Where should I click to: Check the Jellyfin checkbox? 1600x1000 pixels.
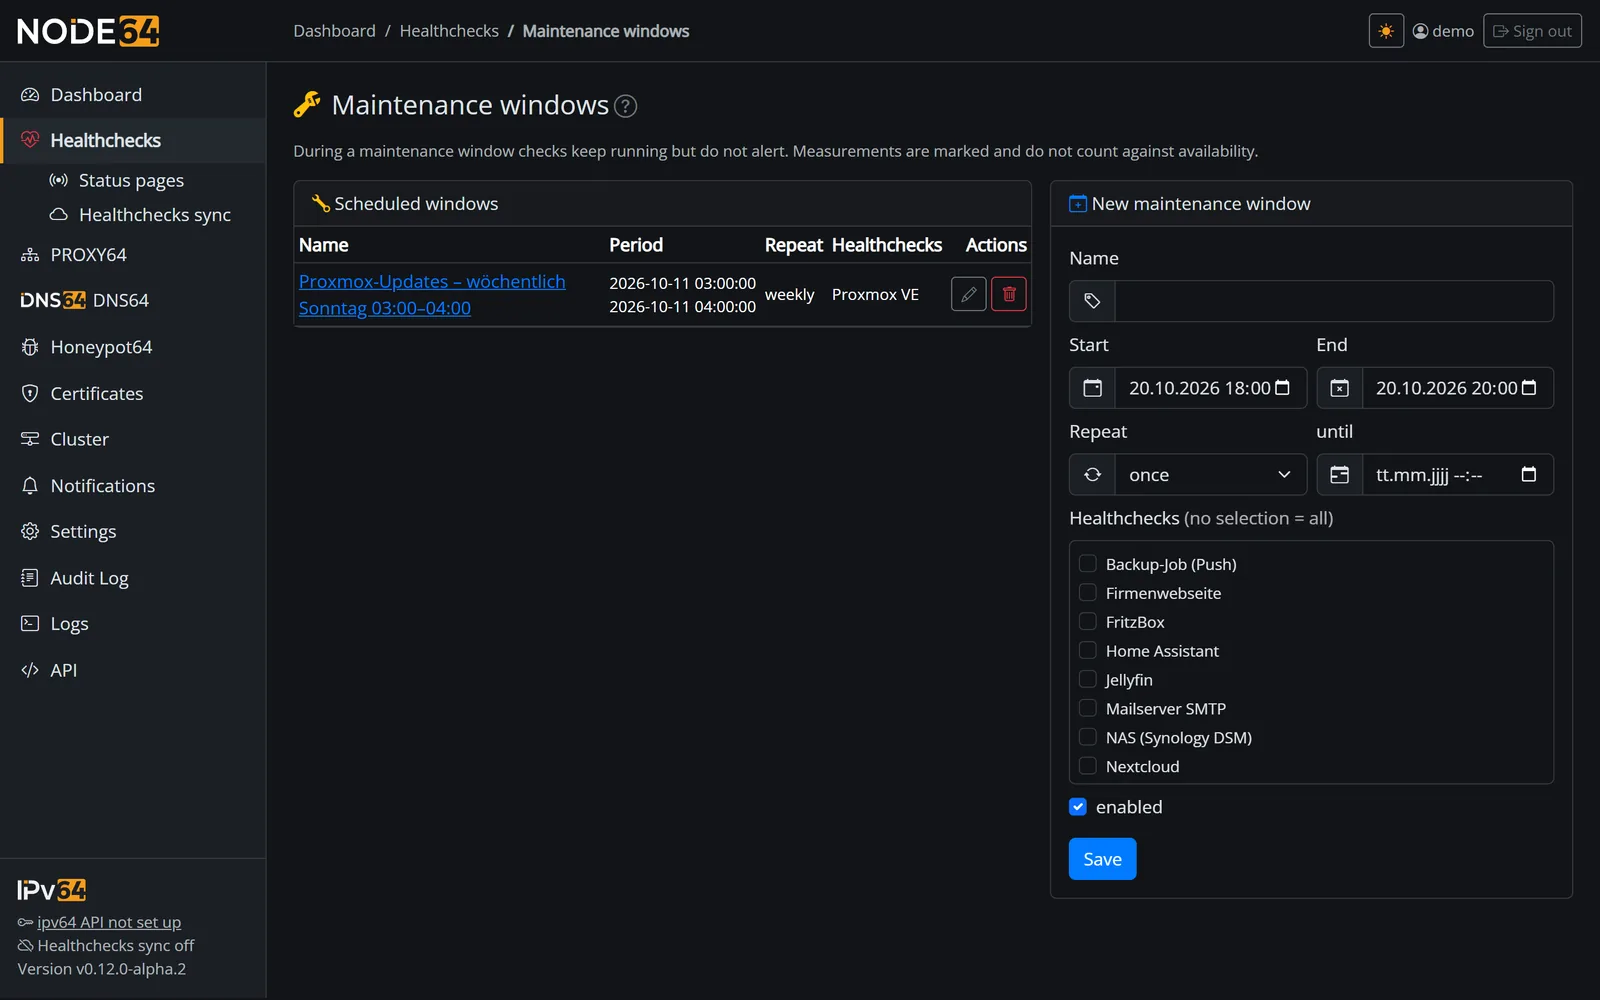1088,680
